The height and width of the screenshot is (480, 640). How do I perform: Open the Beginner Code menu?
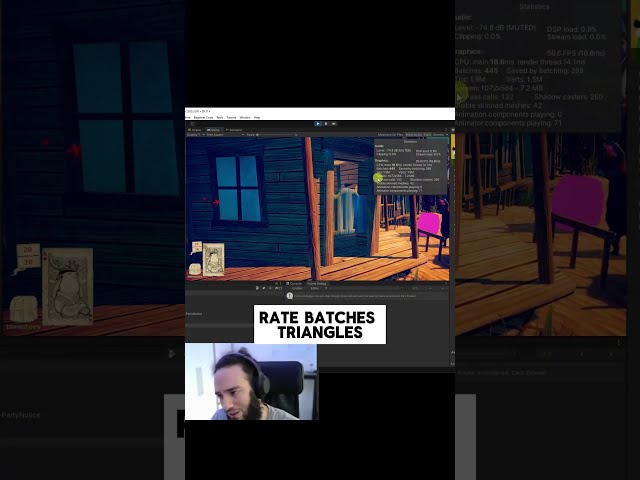coord(203,118)
